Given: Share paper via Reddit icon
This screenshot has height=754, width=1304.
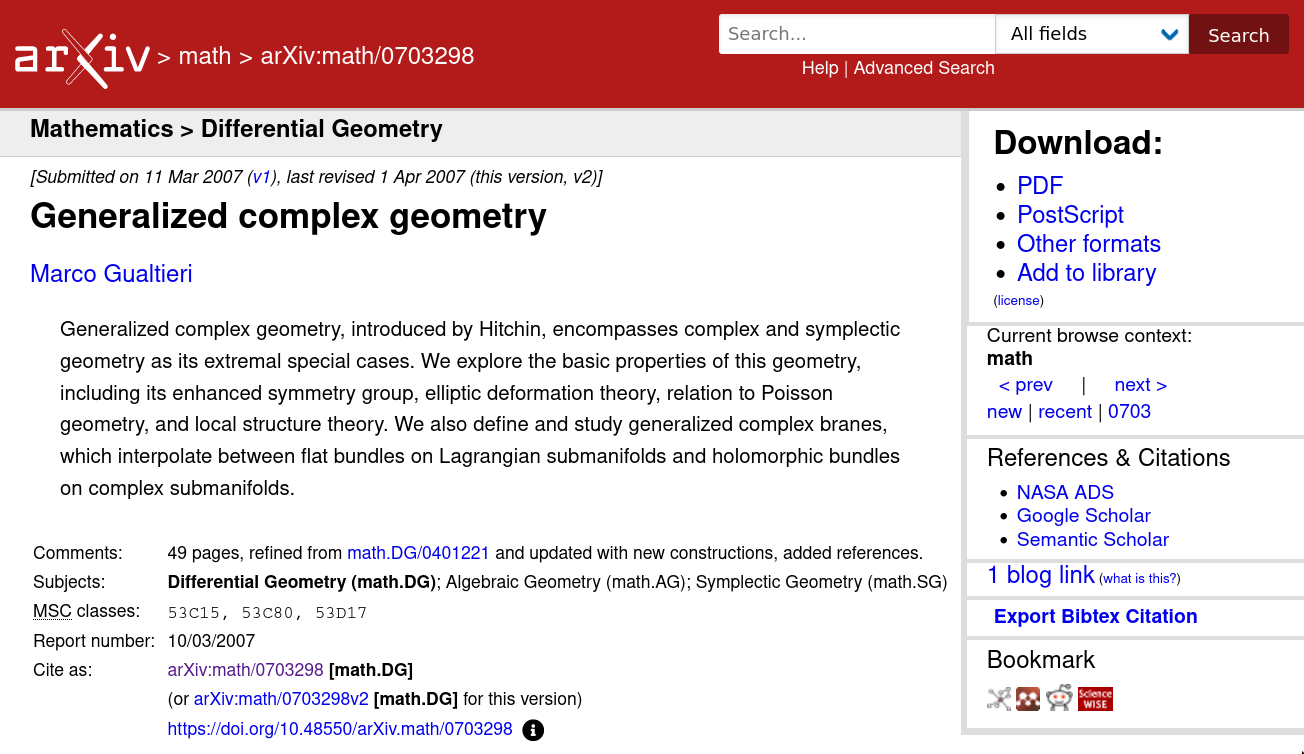Looking at the screenshot, I should pyautogui.click(x=1060, y=698).
